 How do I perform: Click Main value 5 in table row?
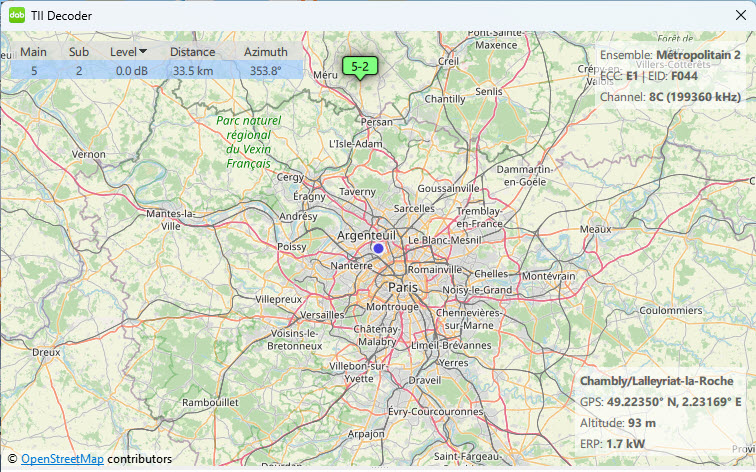pyautogui.click(x=34, y=71)
